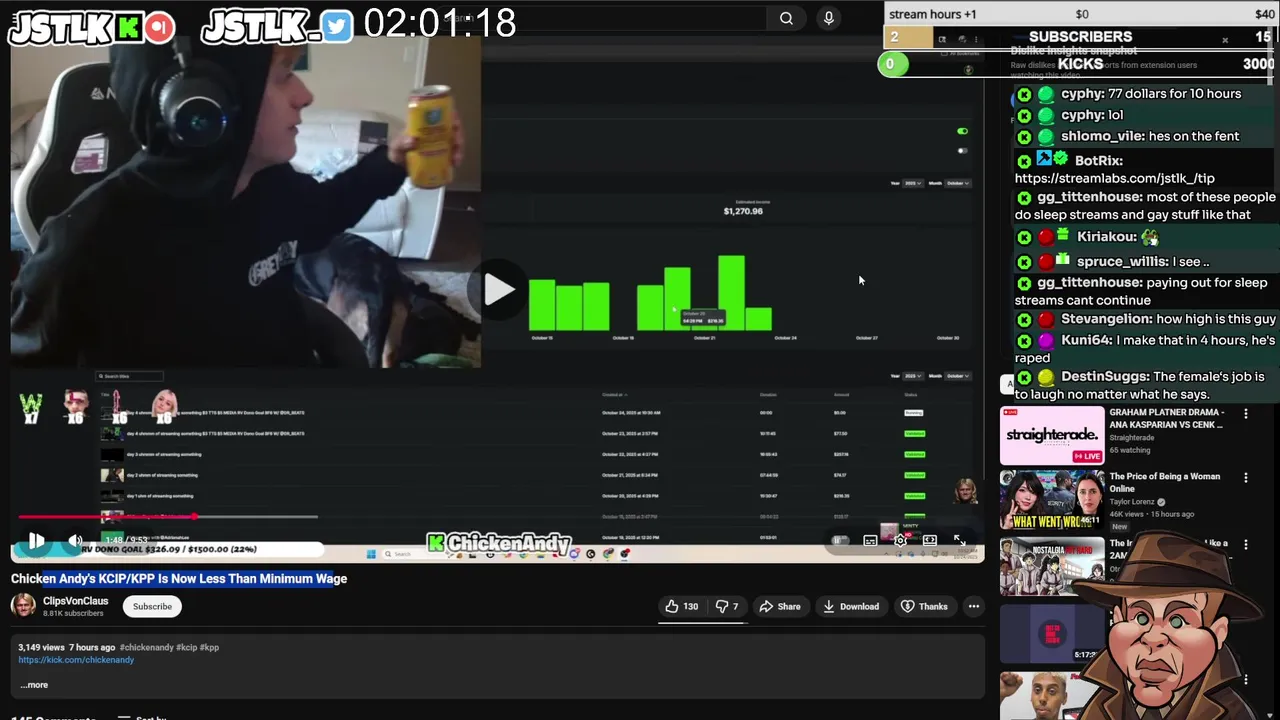Click the stream table search field
The width and height of the screenshot is (1280, 720).
click(130, 376)
